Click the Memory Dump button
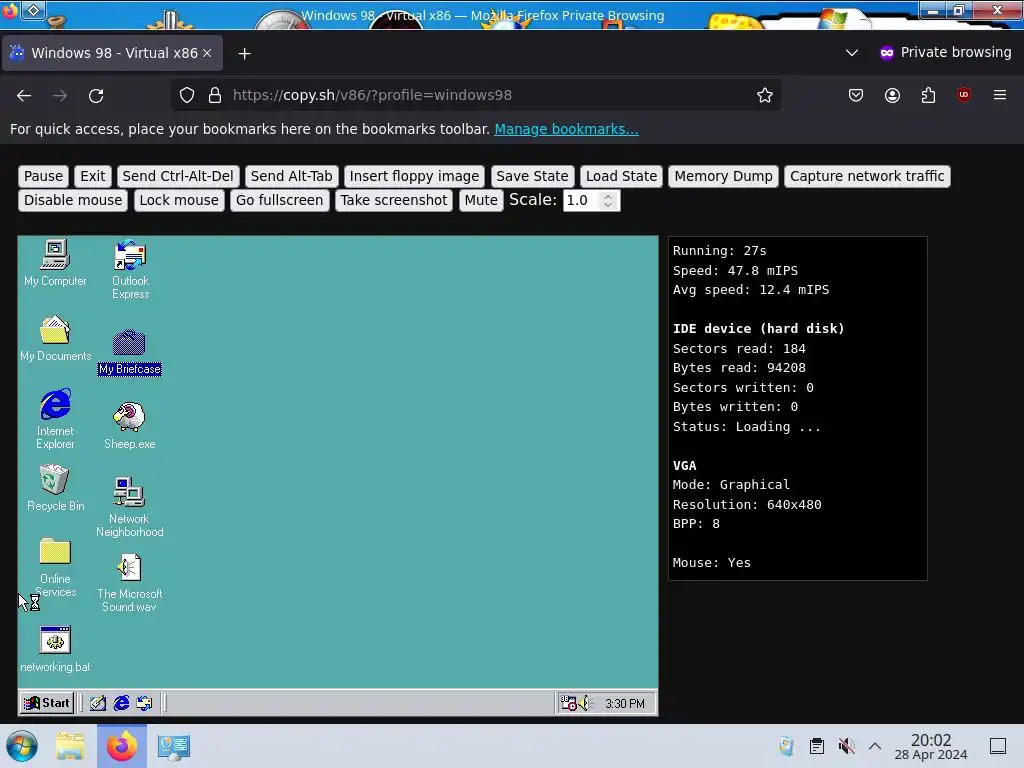Screen dimensions: 1024x768 click(x=724, y=176)
